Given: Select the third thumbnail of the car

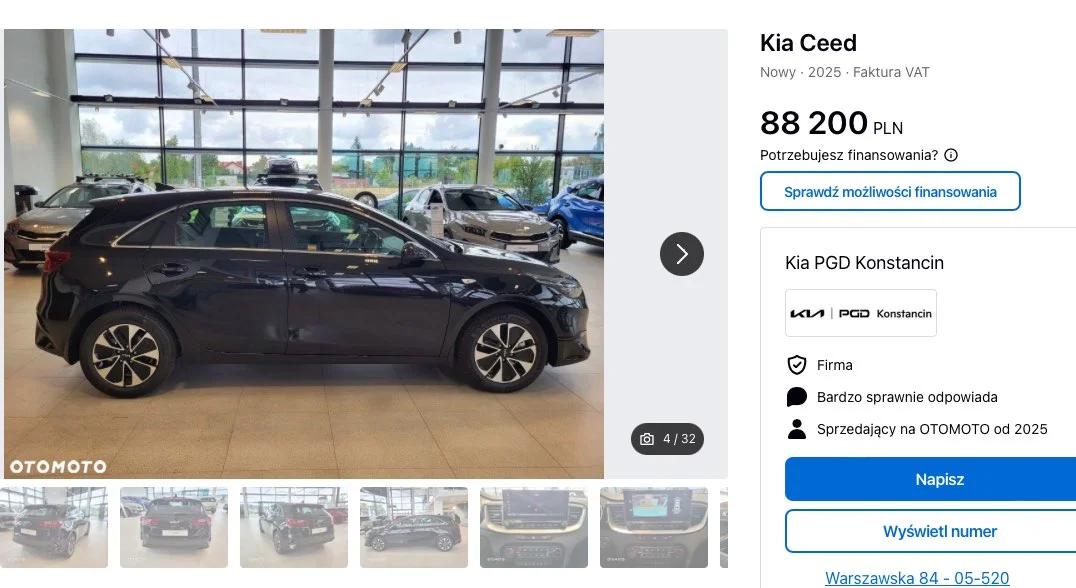Looking at the screenshot, I should [294, 528].
